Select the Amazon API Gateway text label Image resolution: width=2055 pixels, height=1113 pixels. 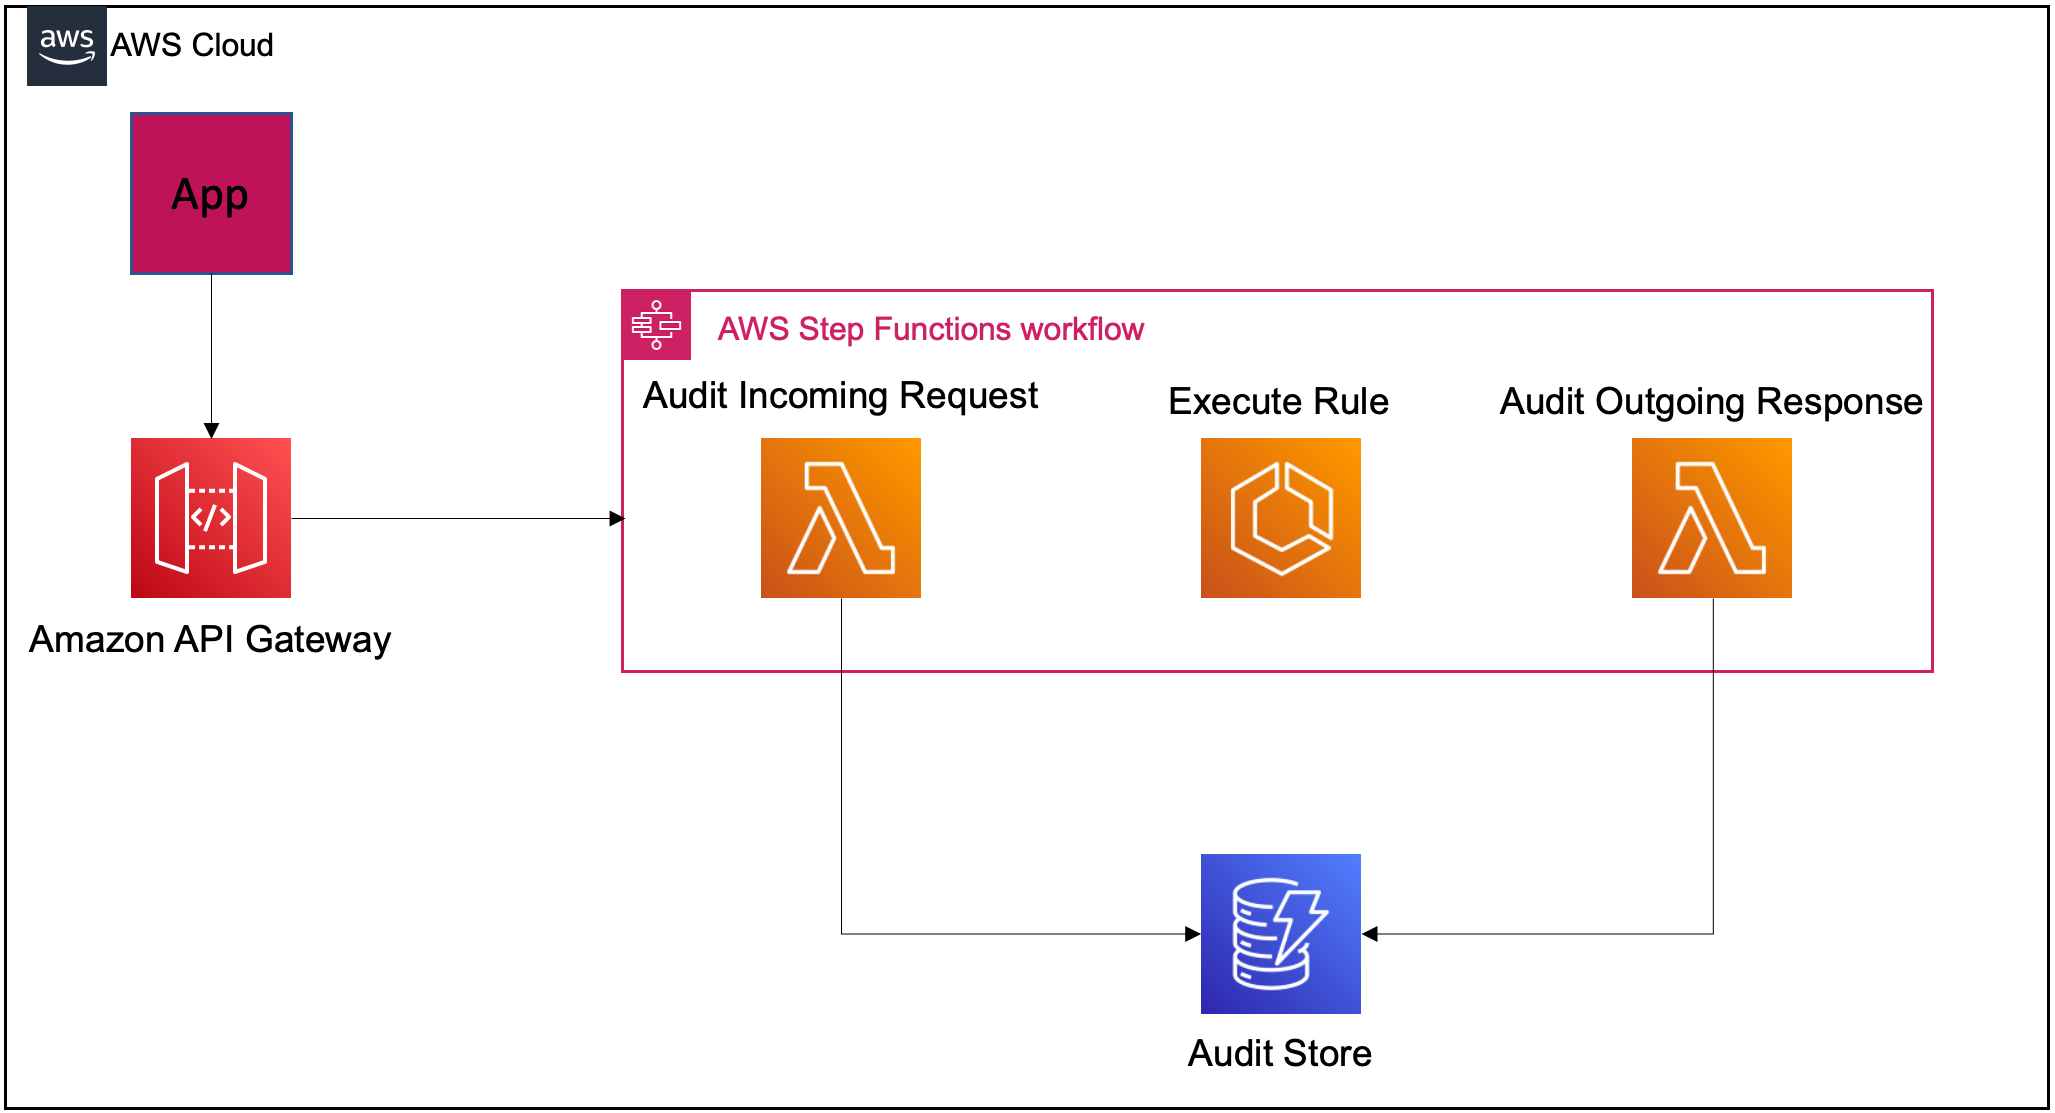tap(210, 639)
